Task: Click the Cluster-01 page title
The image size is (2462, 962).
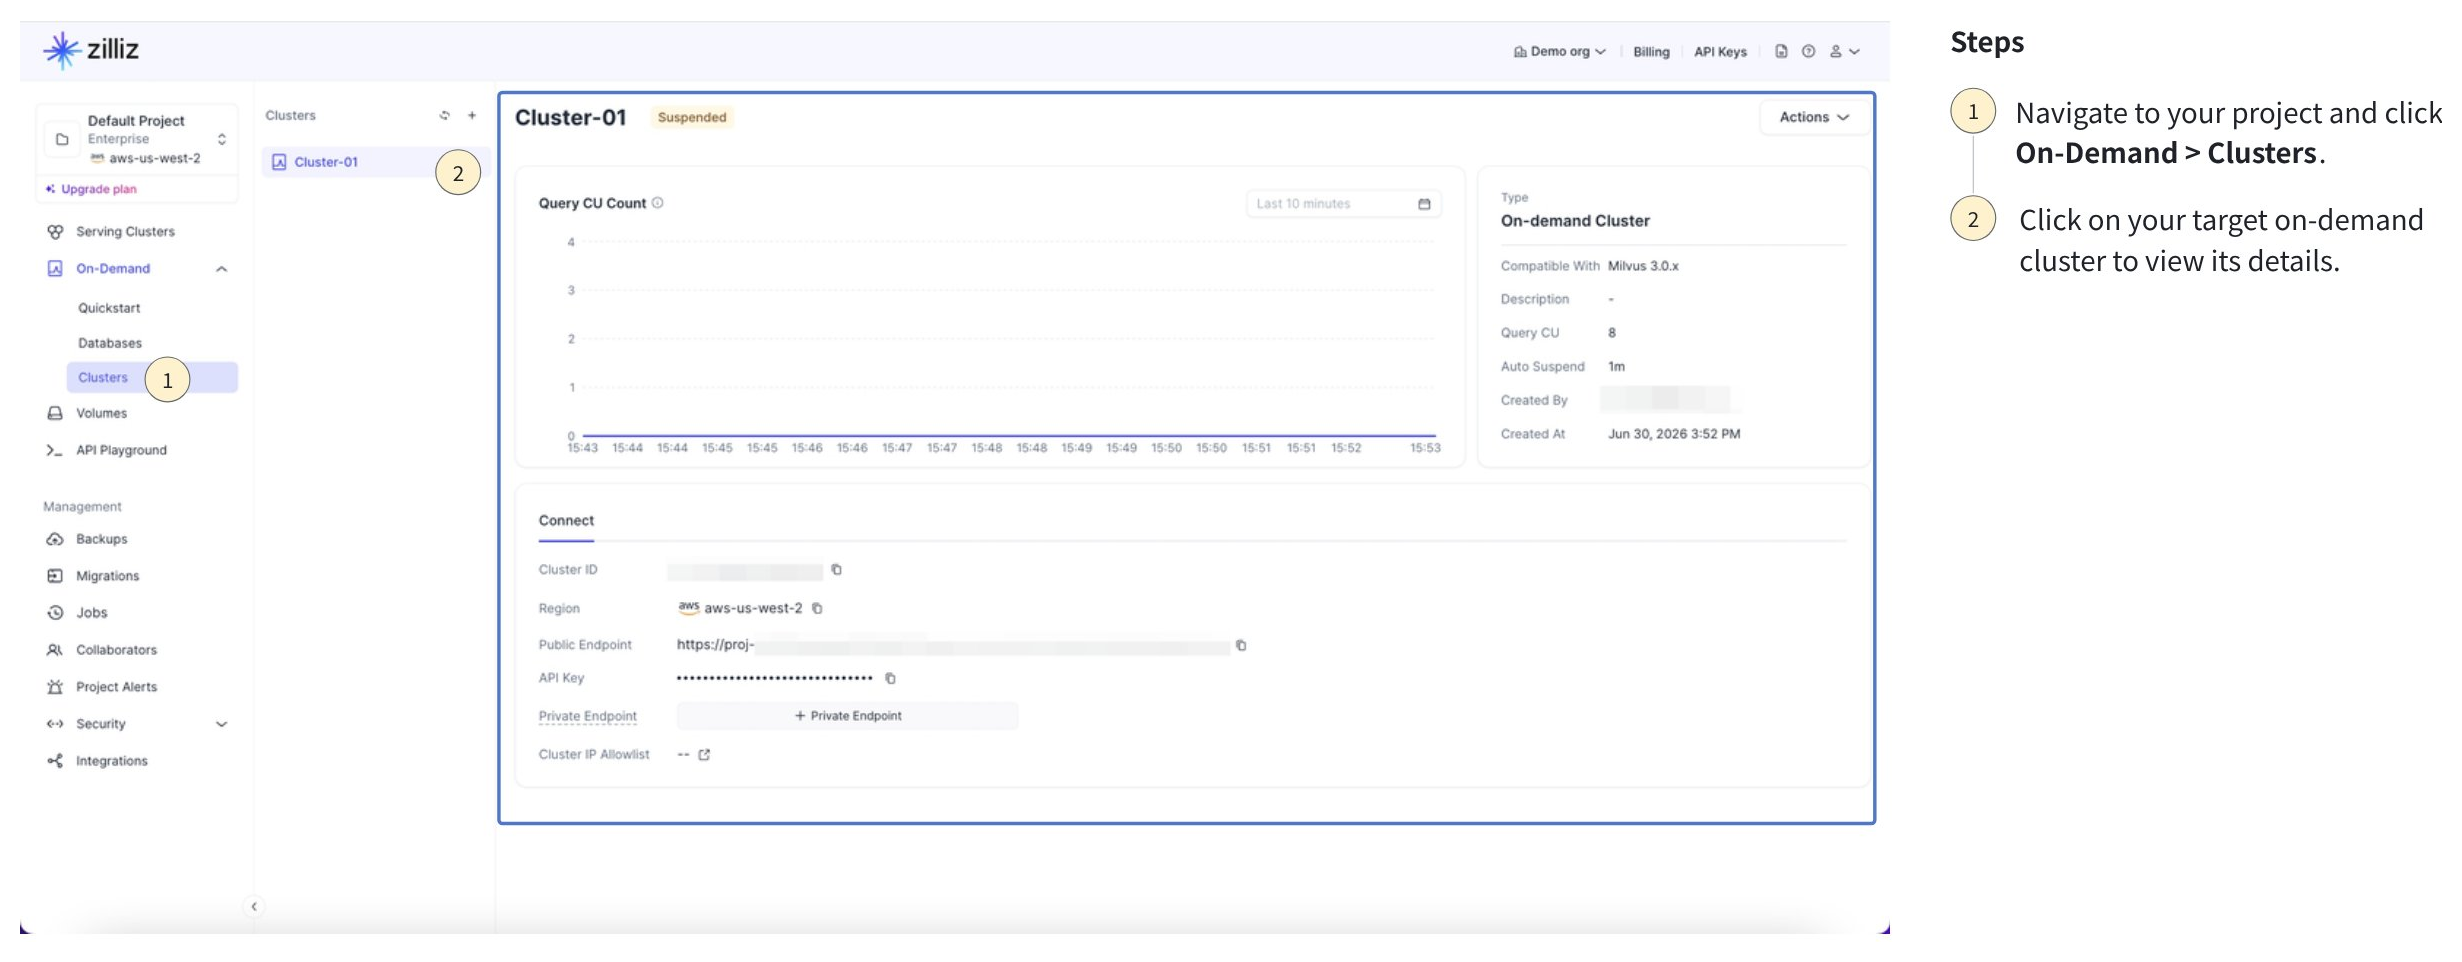Action: coord(570,117)
